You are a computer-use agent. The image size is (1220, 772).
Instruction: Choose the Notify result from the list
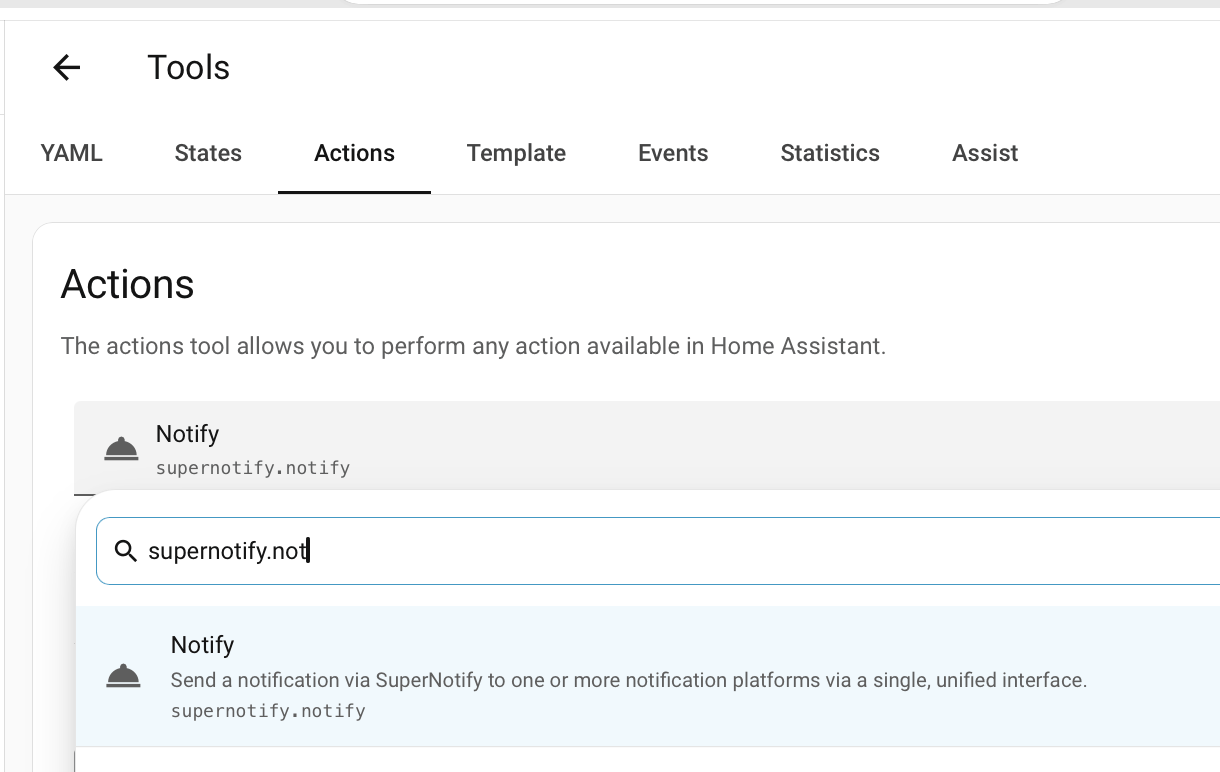click(x=648, y=677)
